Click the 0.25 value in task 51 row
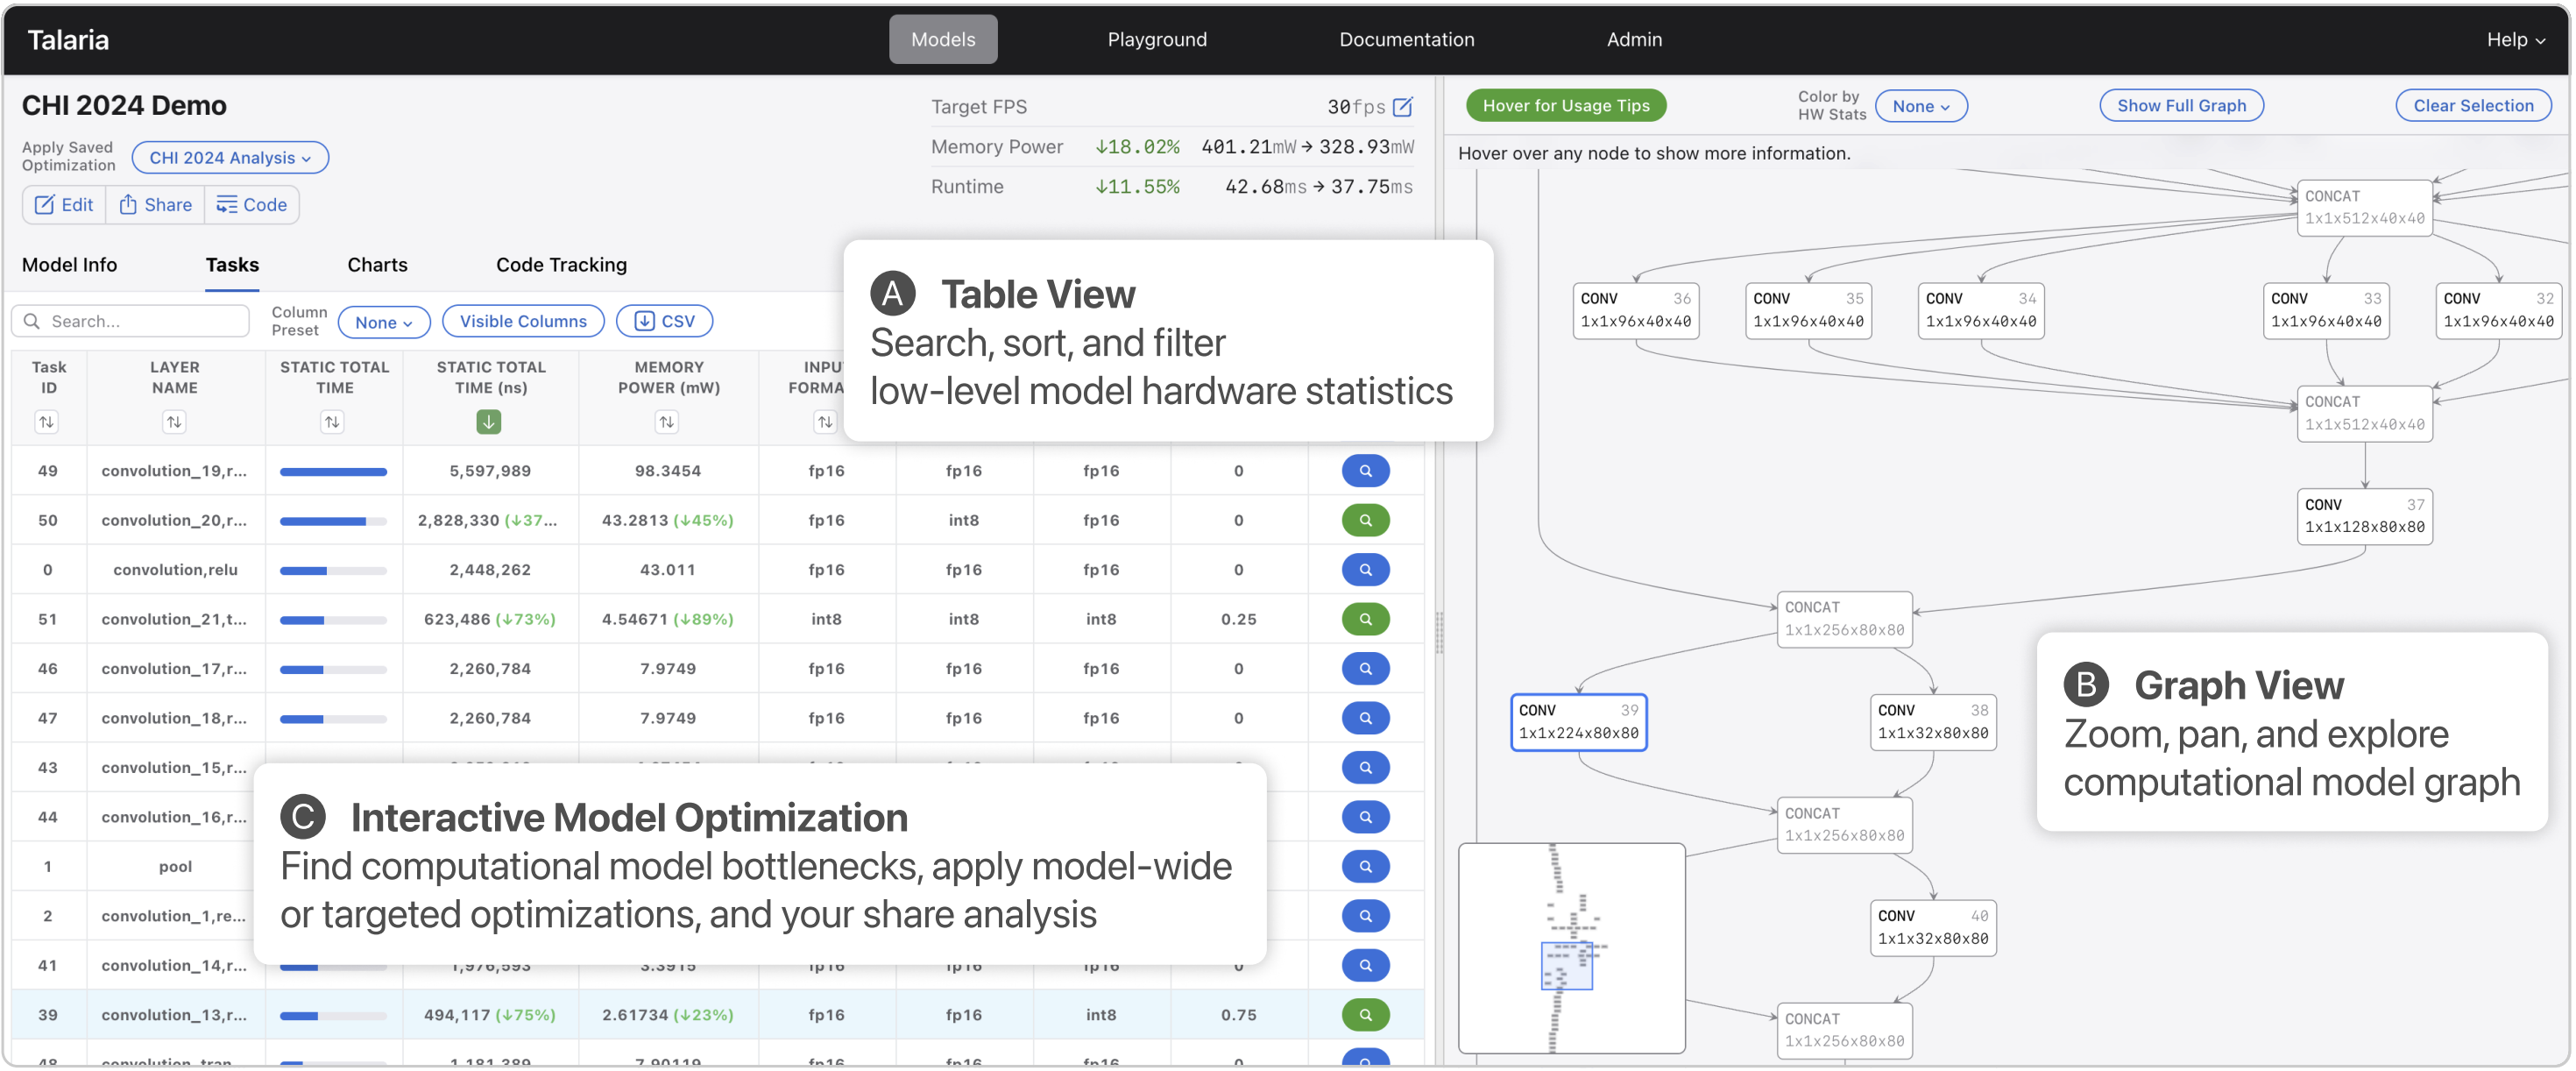Viewport: 2576px width, 1071px height. [x=1238, y=620]
